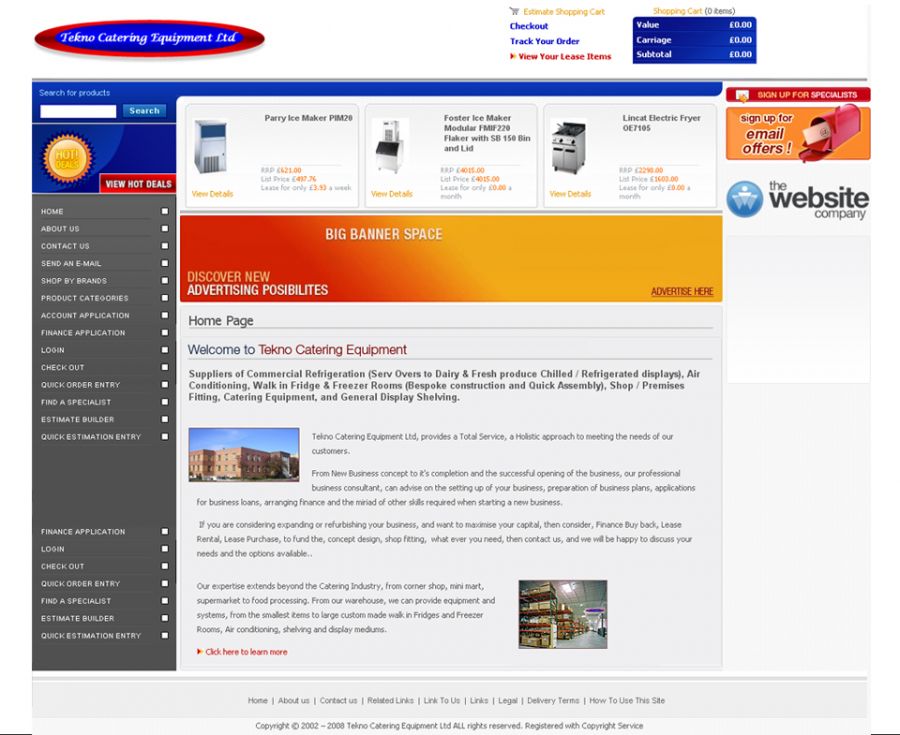900x735 pixels.
Task: Open View Your Lease Items
Action: click(x=564, y=56)
